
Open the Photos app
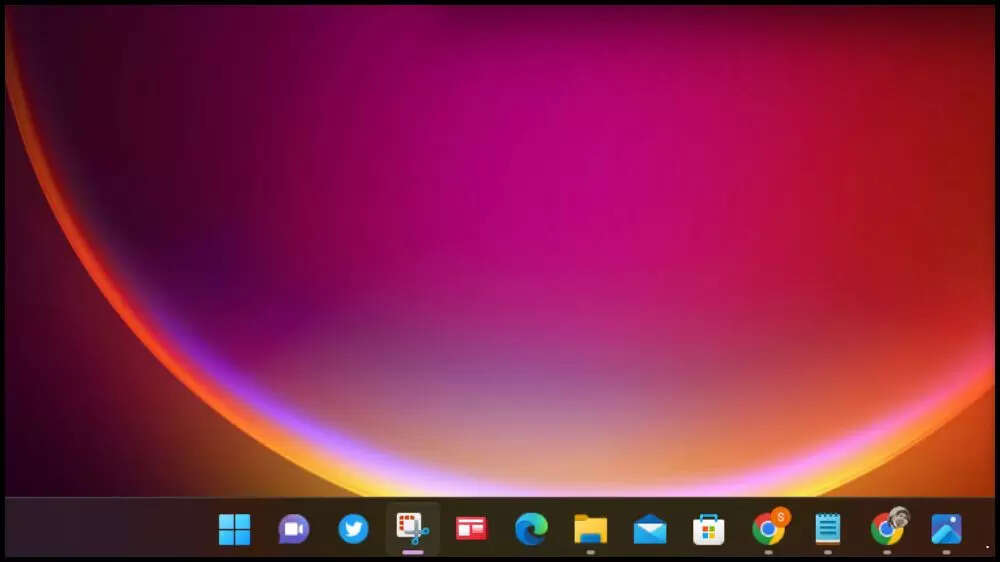click(946, 529)
